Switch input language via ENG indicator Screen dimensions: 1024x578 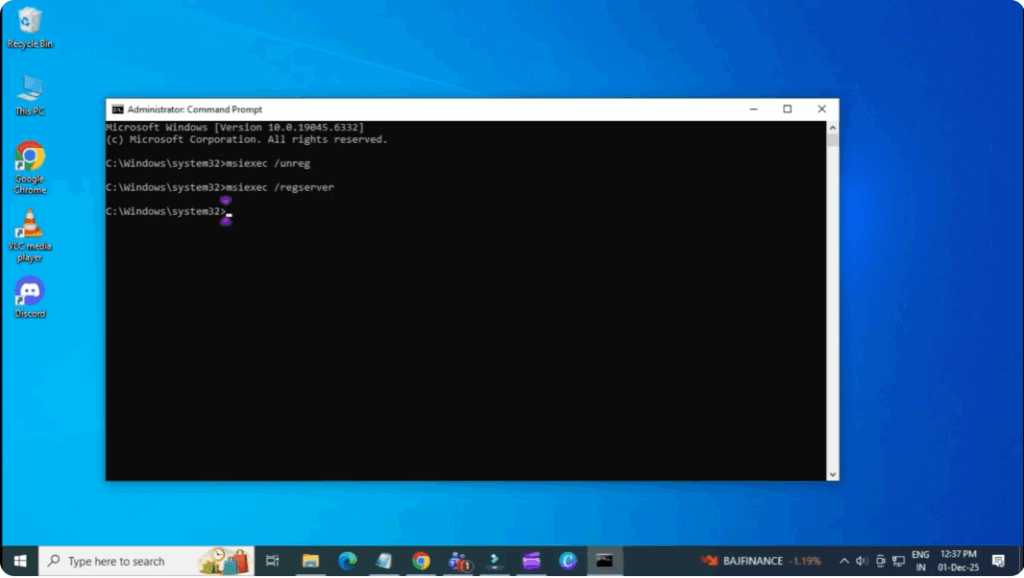point(920,561)
